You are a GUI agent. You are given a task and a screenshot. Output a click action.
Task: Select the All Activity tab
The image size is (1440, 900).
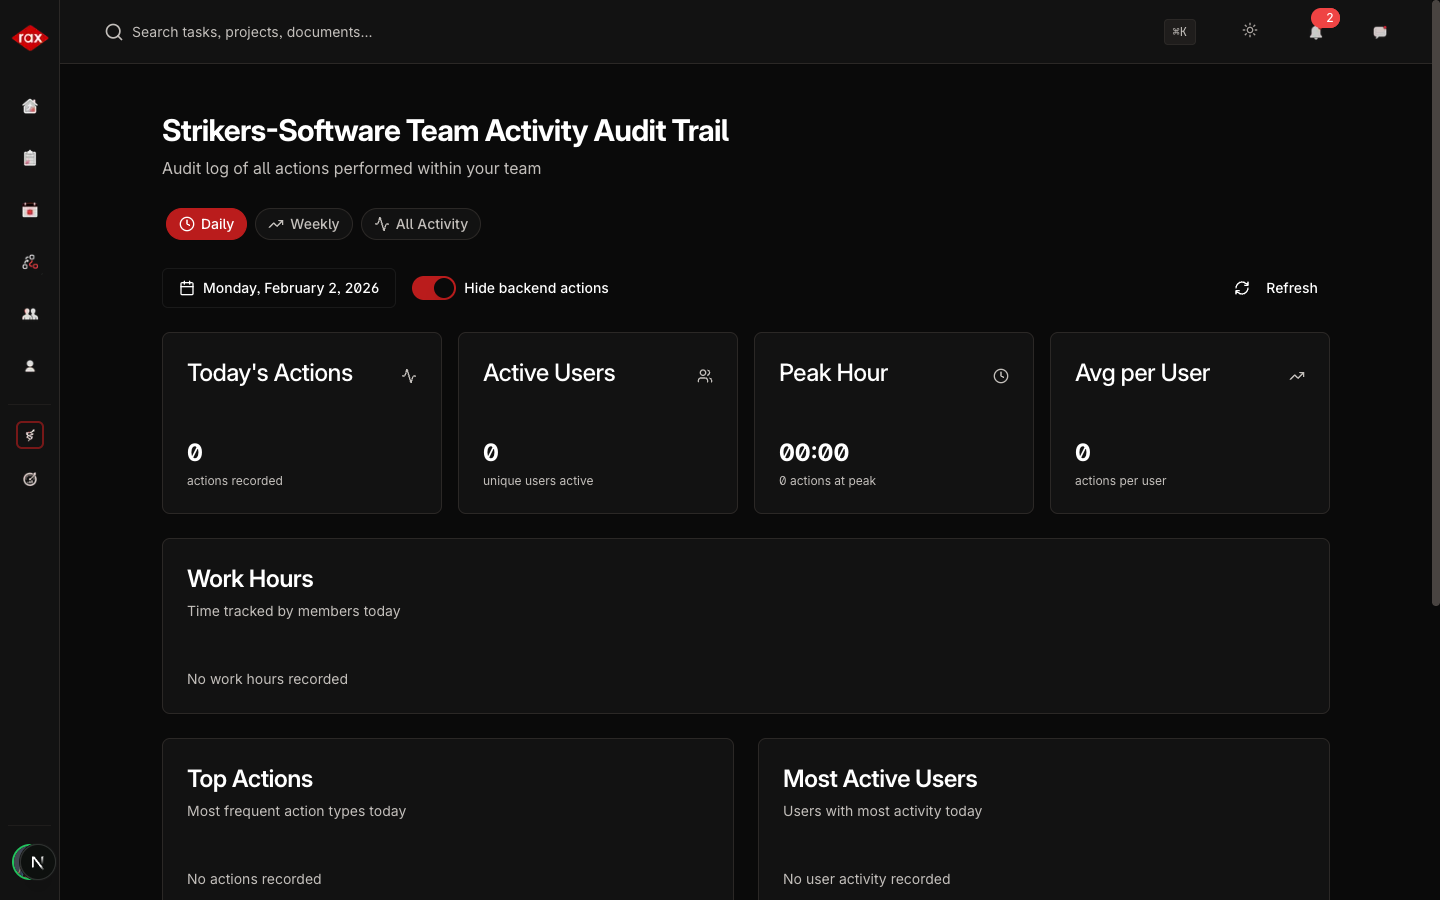coord(420,224)
